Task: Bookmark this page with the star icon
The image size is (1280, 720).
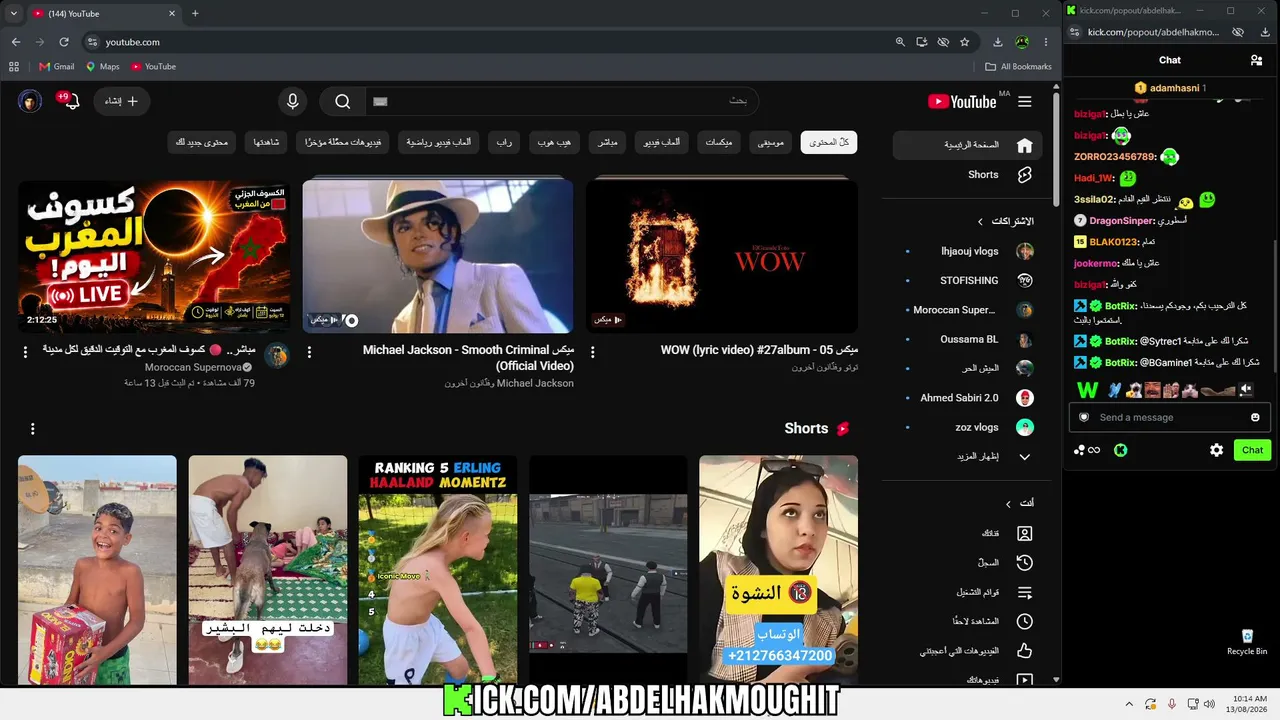Action: (964, 42)
